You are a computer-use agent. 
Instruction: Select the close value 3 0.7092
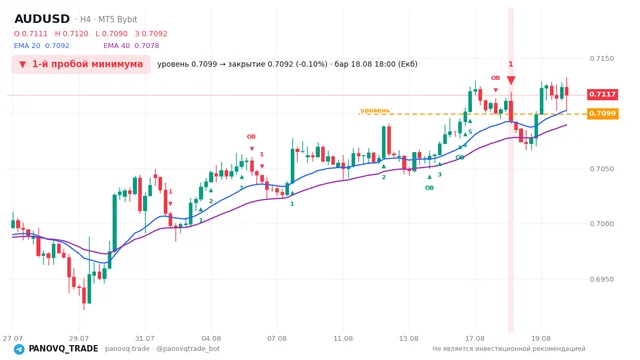151,34
